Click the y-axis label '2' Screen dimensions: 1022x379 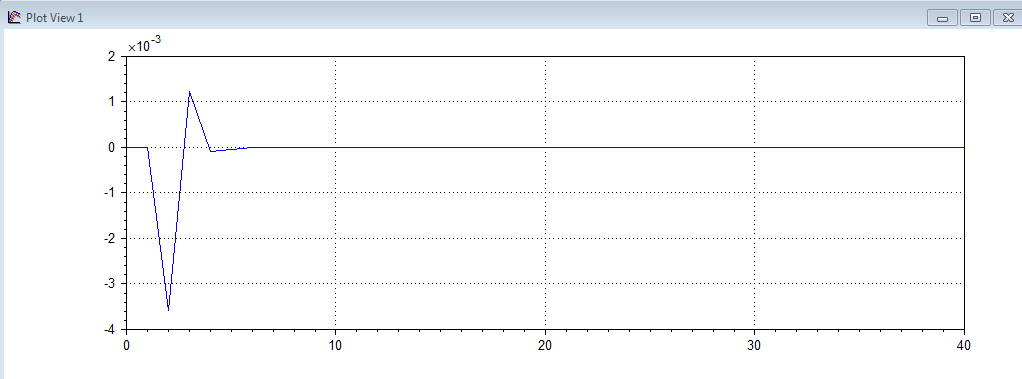(x=112, y=56)
